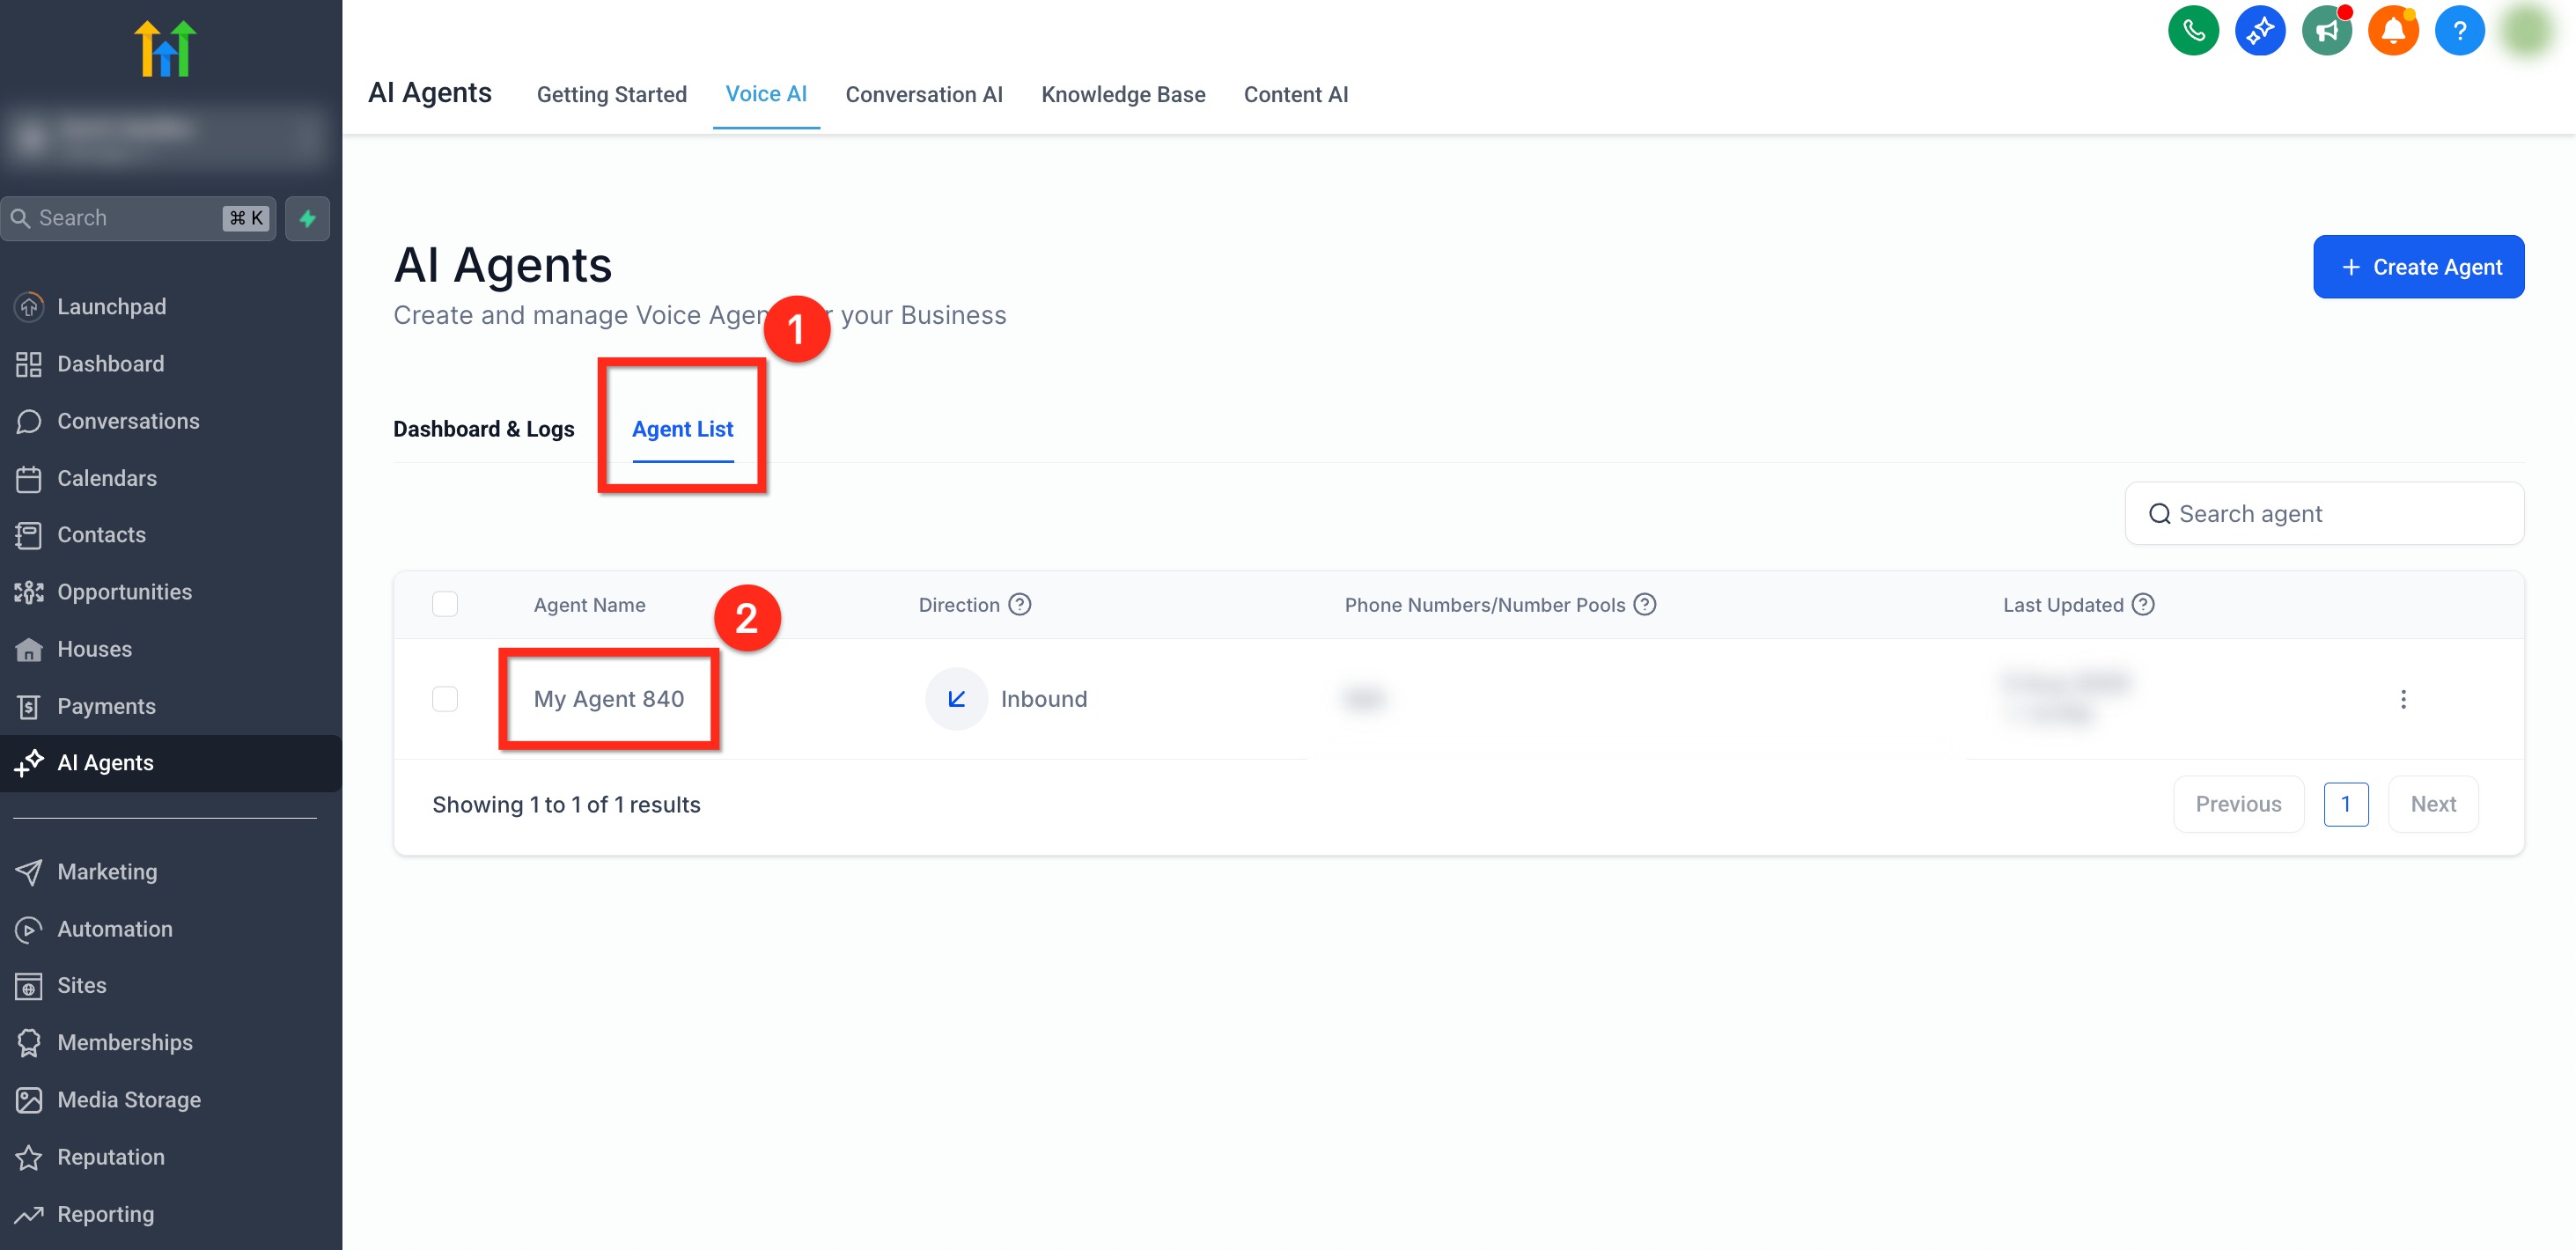Image resolution: width=2576 pixels, height=1250 pixels.
Task: Click the green phone dialer icon
Action: 2192,31
